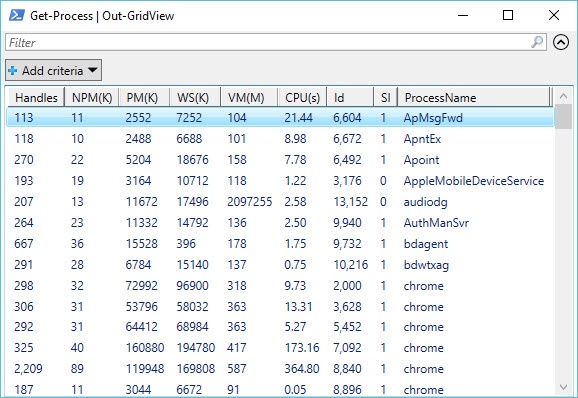Sort by CPU(s) column header
Image resolution: width=578 pixels, height=398 pixels.
(302, 98)
